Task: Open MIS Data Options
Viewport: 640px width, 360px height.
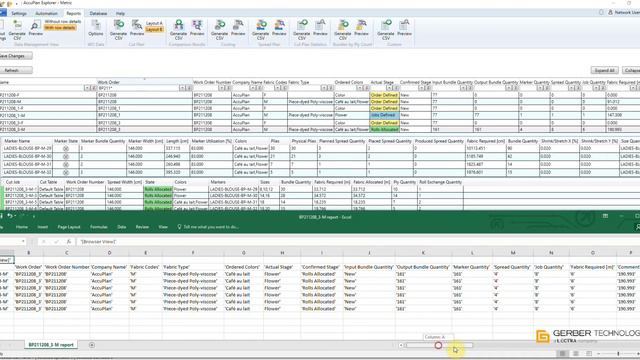Action: point(96,28)
